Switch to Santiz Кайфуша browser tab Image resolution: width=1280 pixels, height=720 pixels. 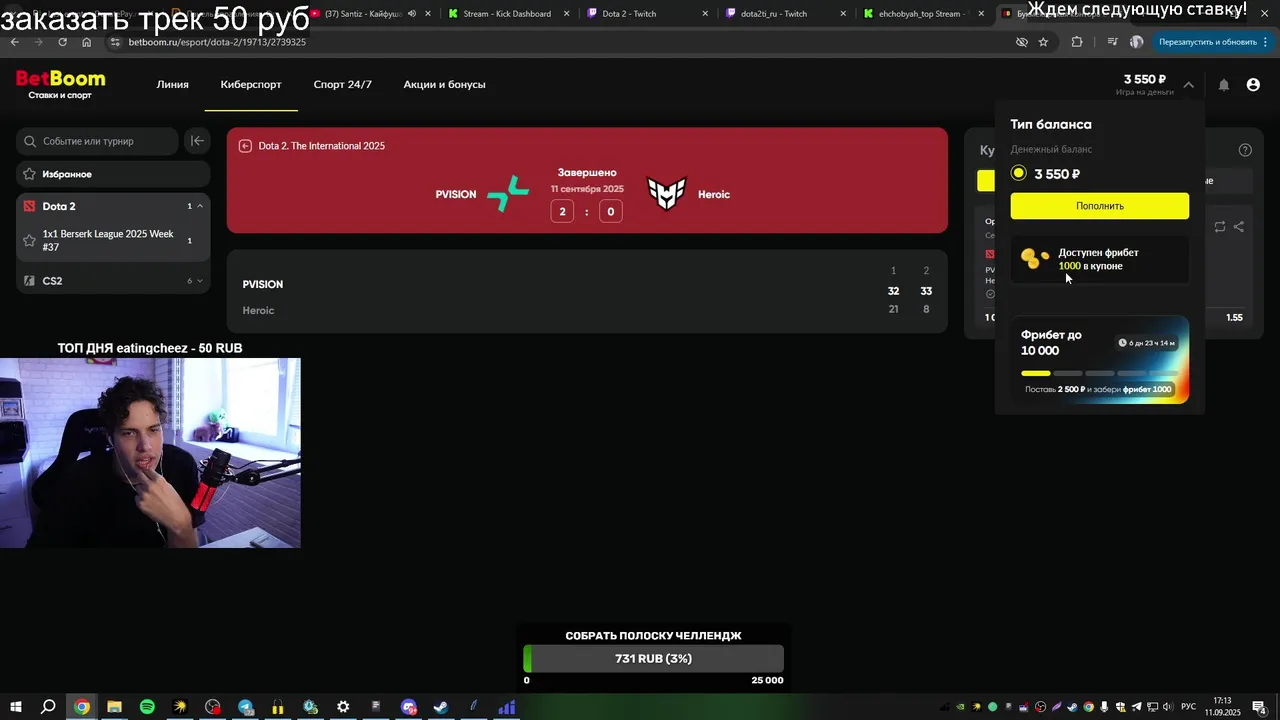pos(369,14)
